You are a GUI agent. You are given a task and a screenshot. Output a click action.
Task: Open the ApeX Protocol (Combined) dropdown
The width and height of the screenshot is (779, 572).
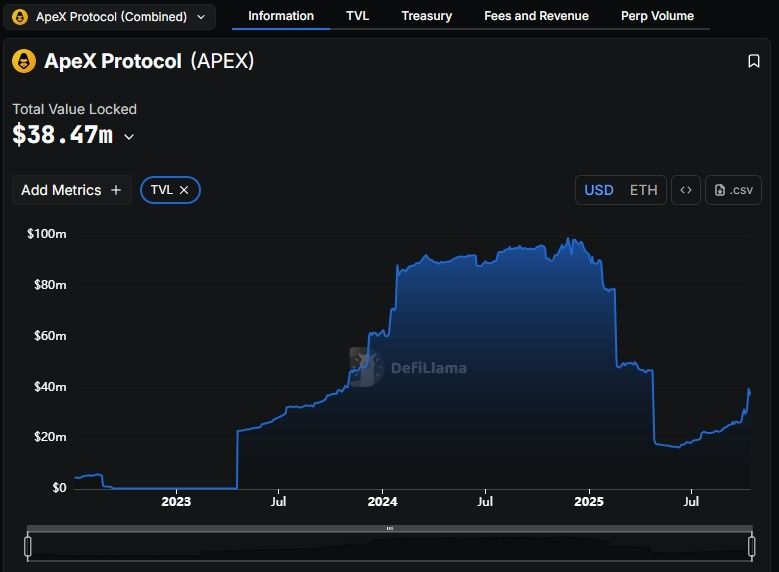110,16
